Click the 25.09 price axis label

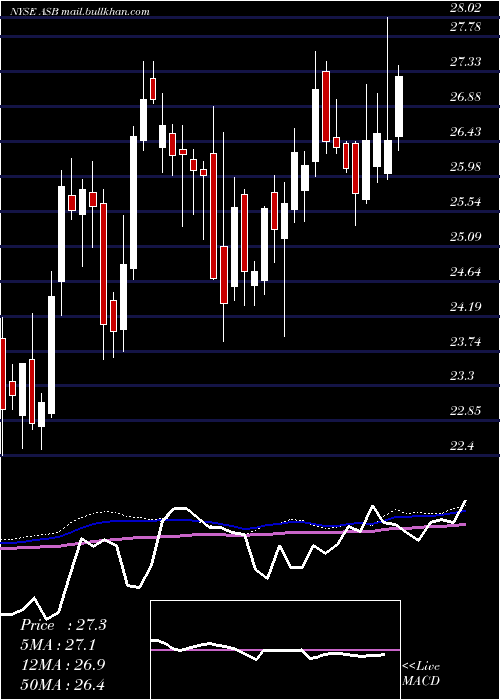pyautogui.click(x=465, y=237)
